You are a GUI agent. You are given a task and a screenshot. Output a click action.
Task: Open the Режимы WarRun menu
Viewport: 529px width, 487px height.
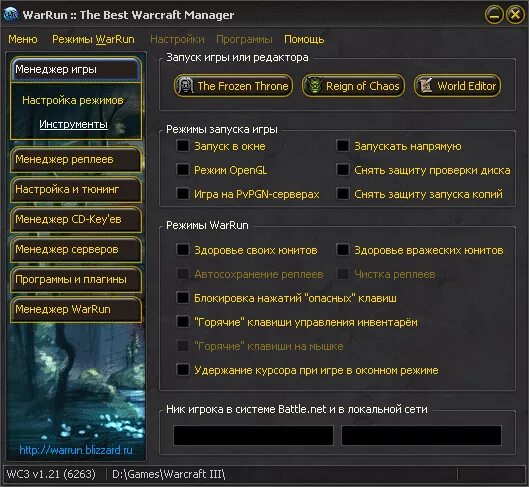[93, 39]
